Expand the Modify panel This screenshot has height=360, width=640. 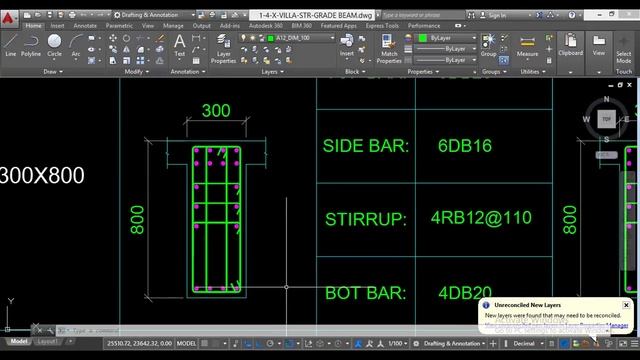[137, 72]
